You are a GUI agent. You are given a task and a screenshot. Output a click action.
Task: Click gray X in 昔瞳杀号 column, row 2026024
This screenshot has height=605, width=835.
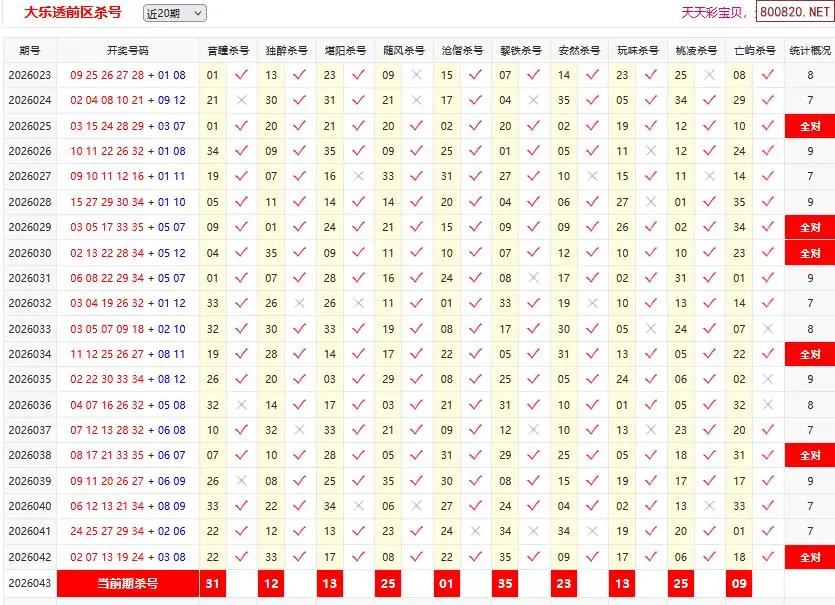point(241,100)
